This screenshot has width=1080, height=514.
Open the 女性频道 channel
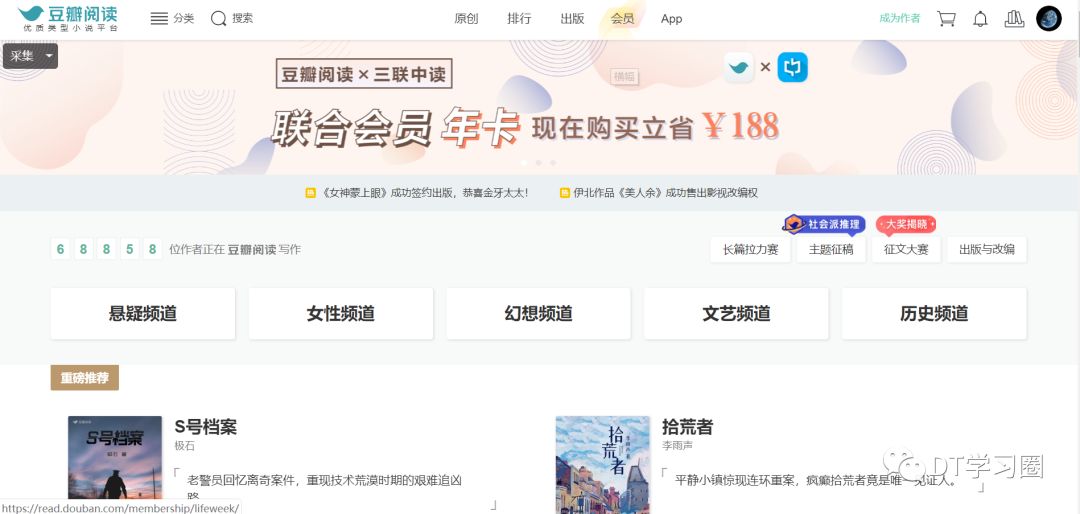(x=340, y=313)
